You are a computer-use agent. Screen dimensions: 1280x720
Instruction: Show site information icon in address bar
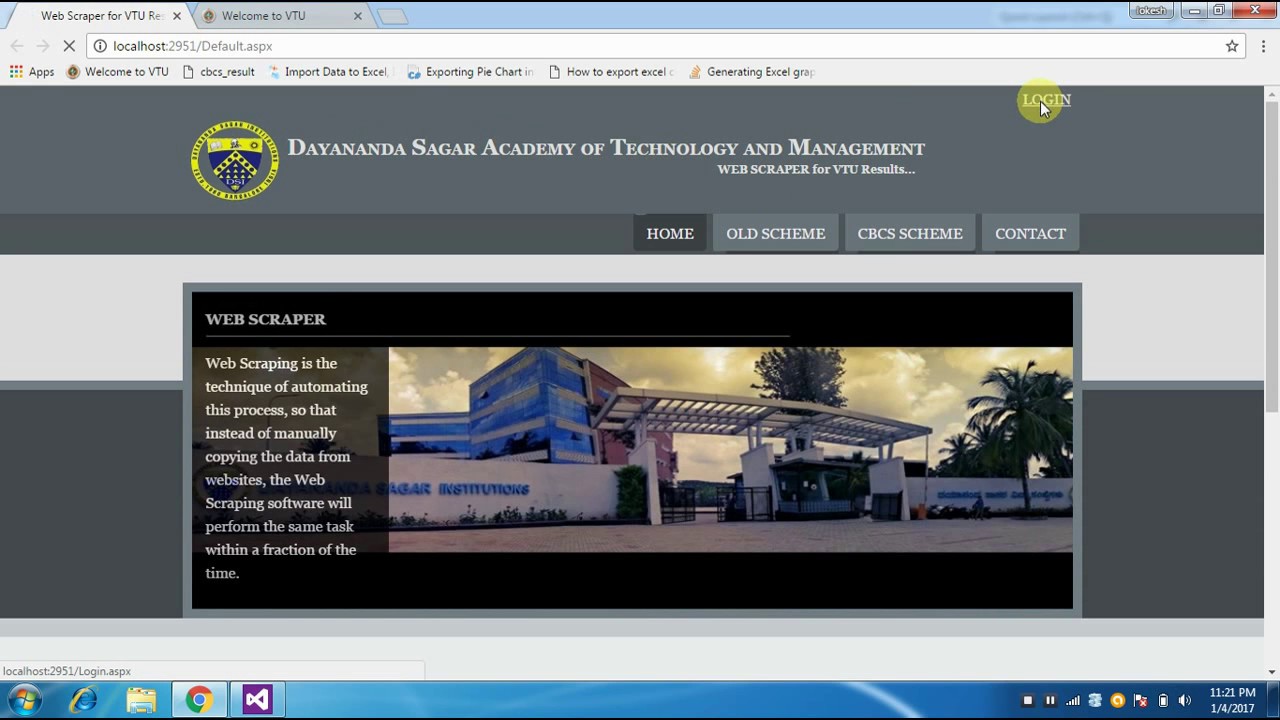click(100, 46)
